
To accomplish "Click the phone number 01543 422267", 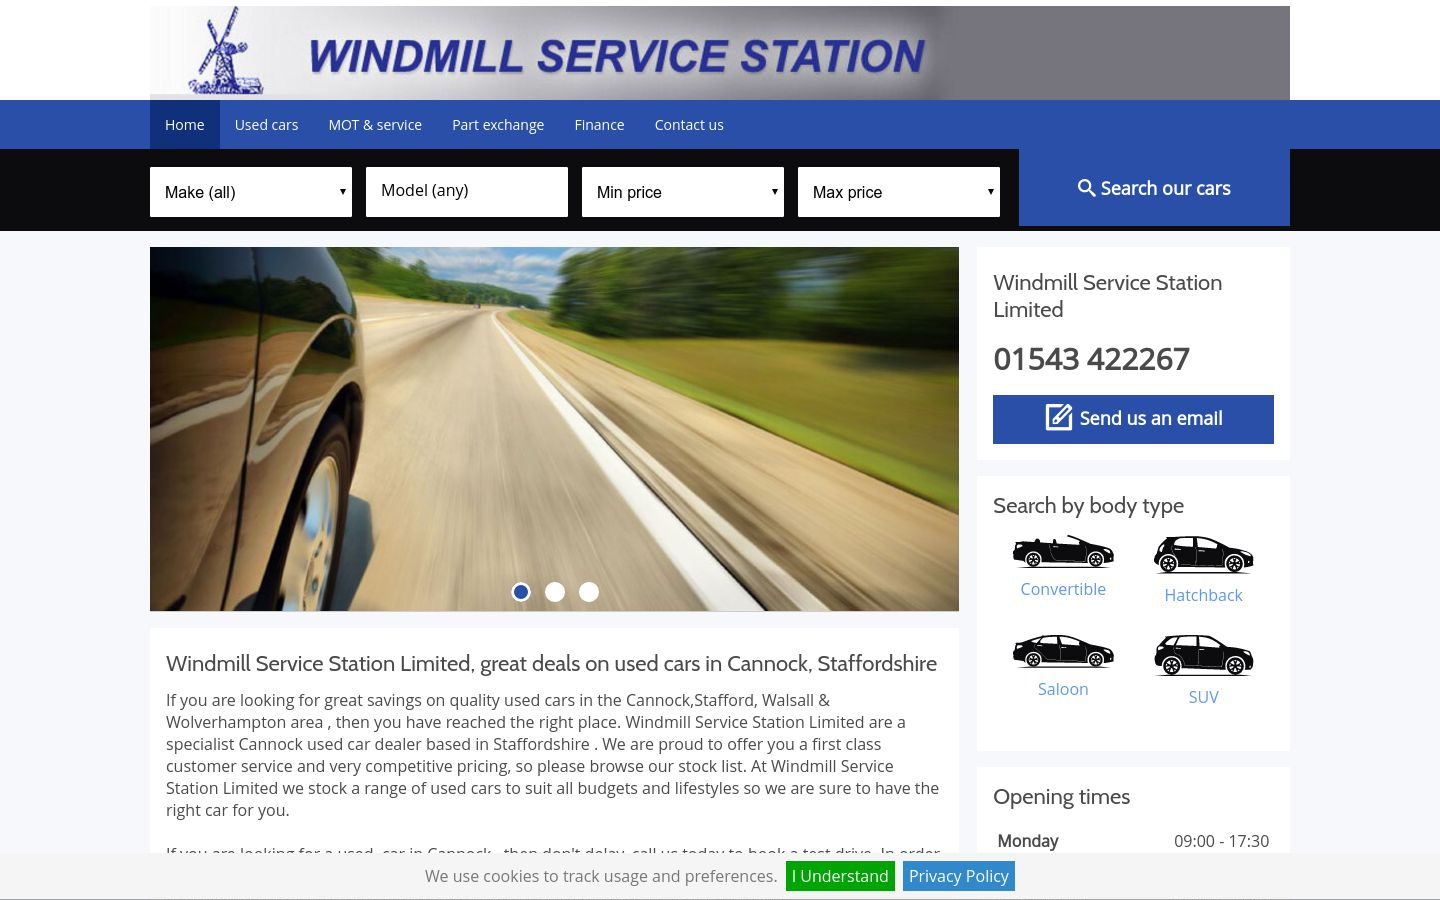I will click(x=1091, y=359).
